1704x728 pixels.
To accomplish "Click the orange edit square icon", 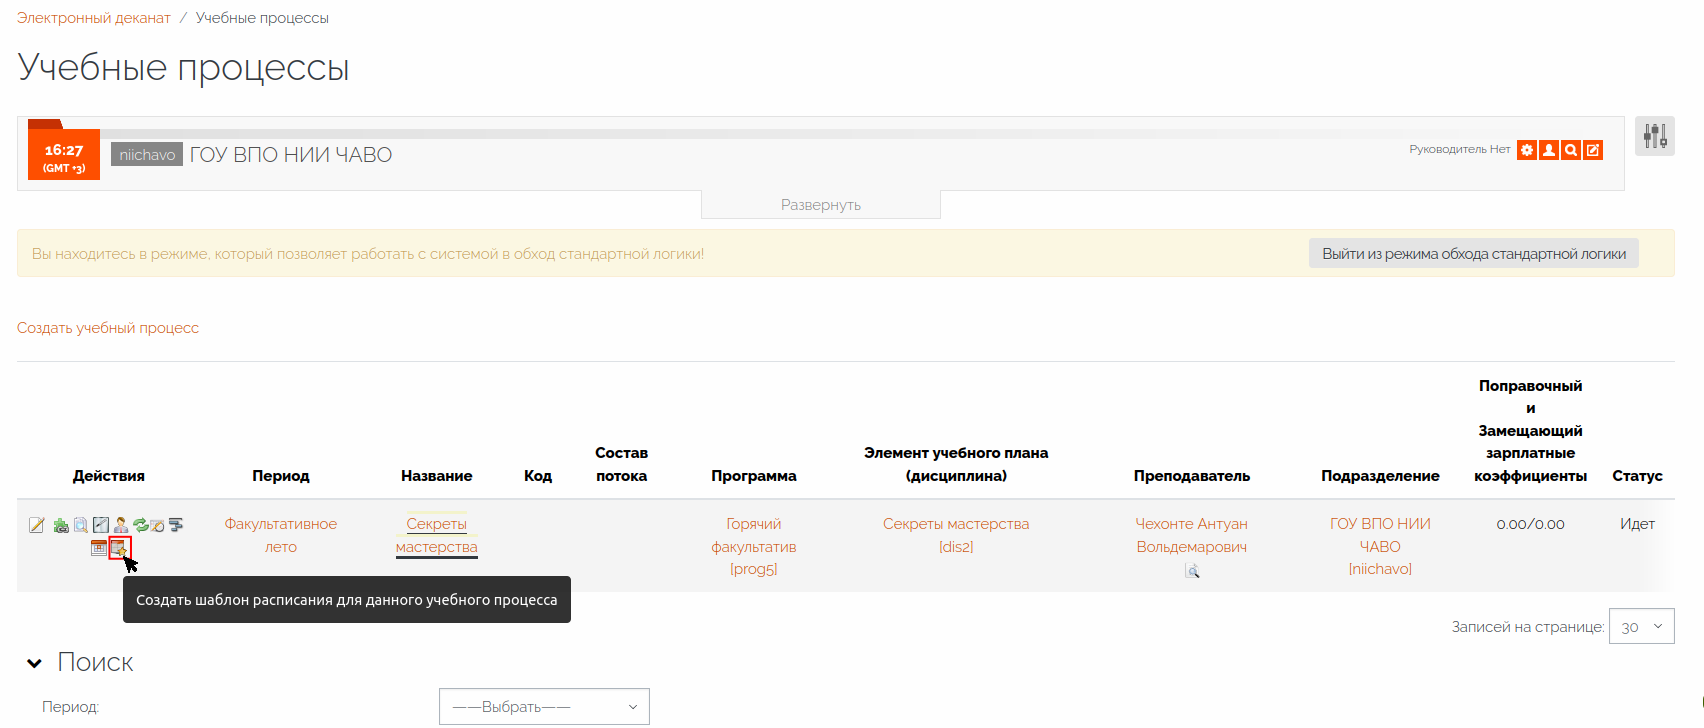I will (x=1593, y=150).
